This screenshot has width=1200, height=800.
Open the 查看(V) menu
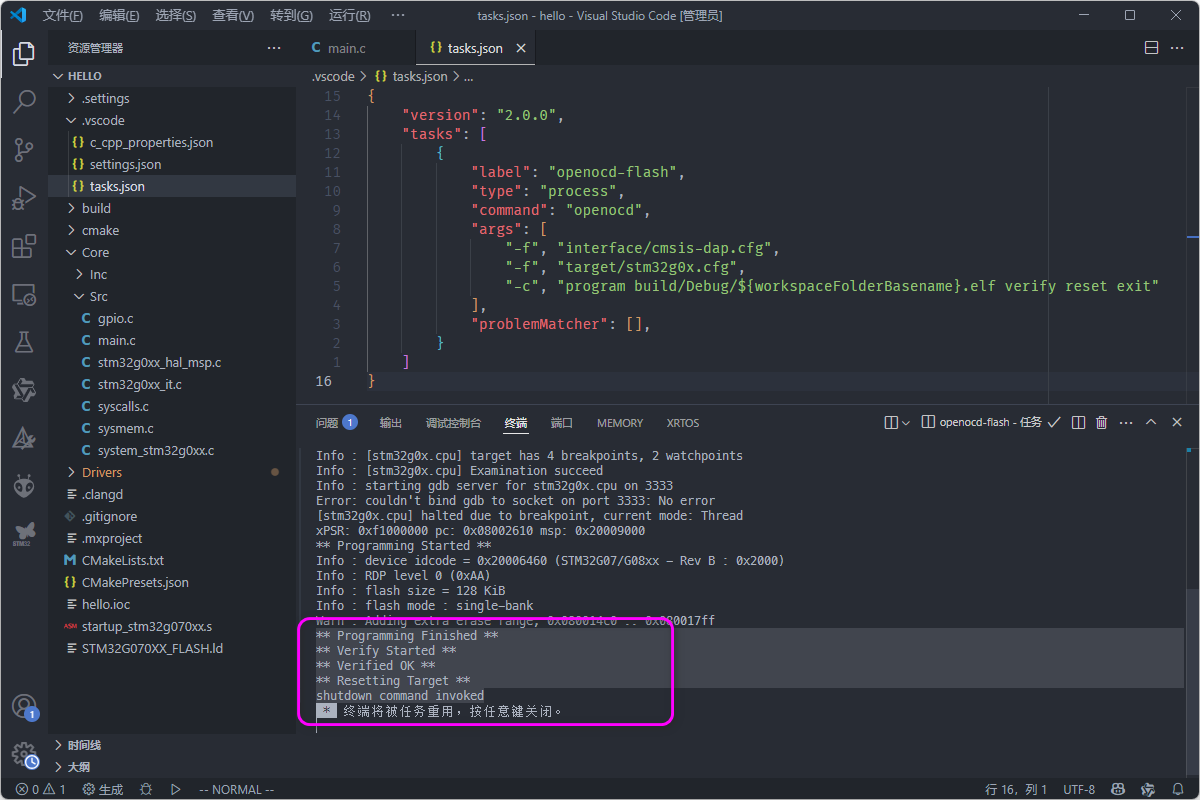pyautogui.click(x=233, y=16)
